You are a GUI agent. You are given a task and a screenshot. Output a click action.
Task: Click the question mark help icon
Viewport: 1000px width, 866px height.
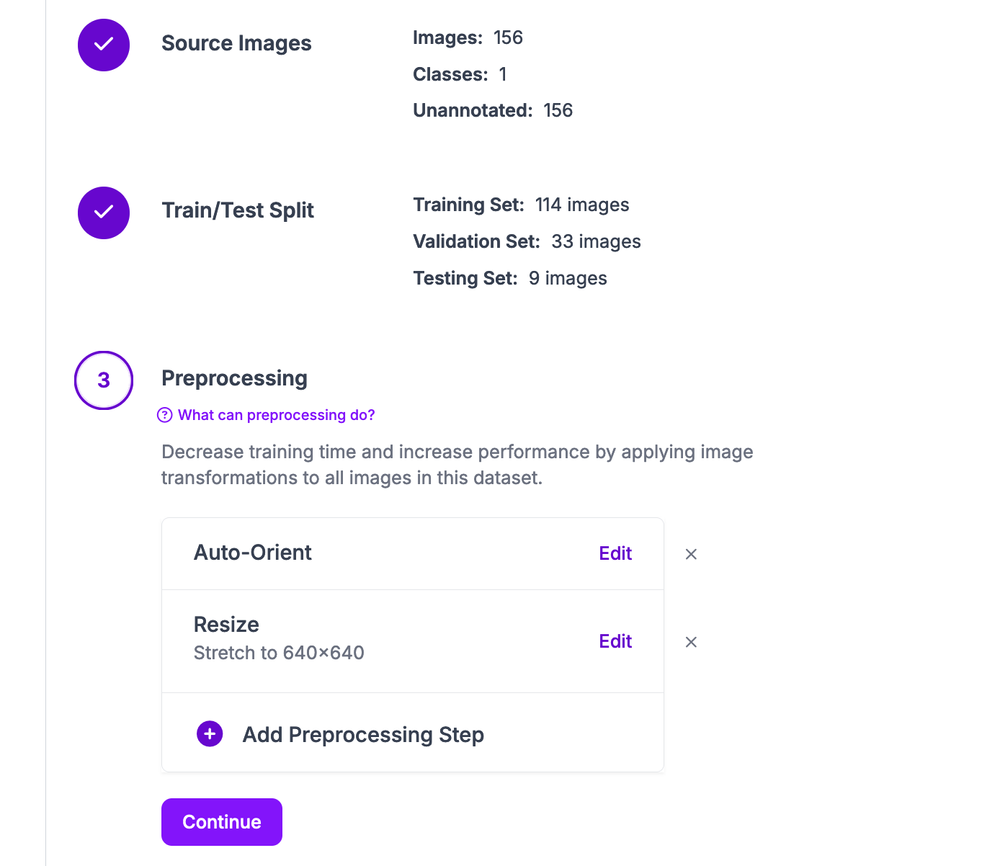(x=166, y=415)
